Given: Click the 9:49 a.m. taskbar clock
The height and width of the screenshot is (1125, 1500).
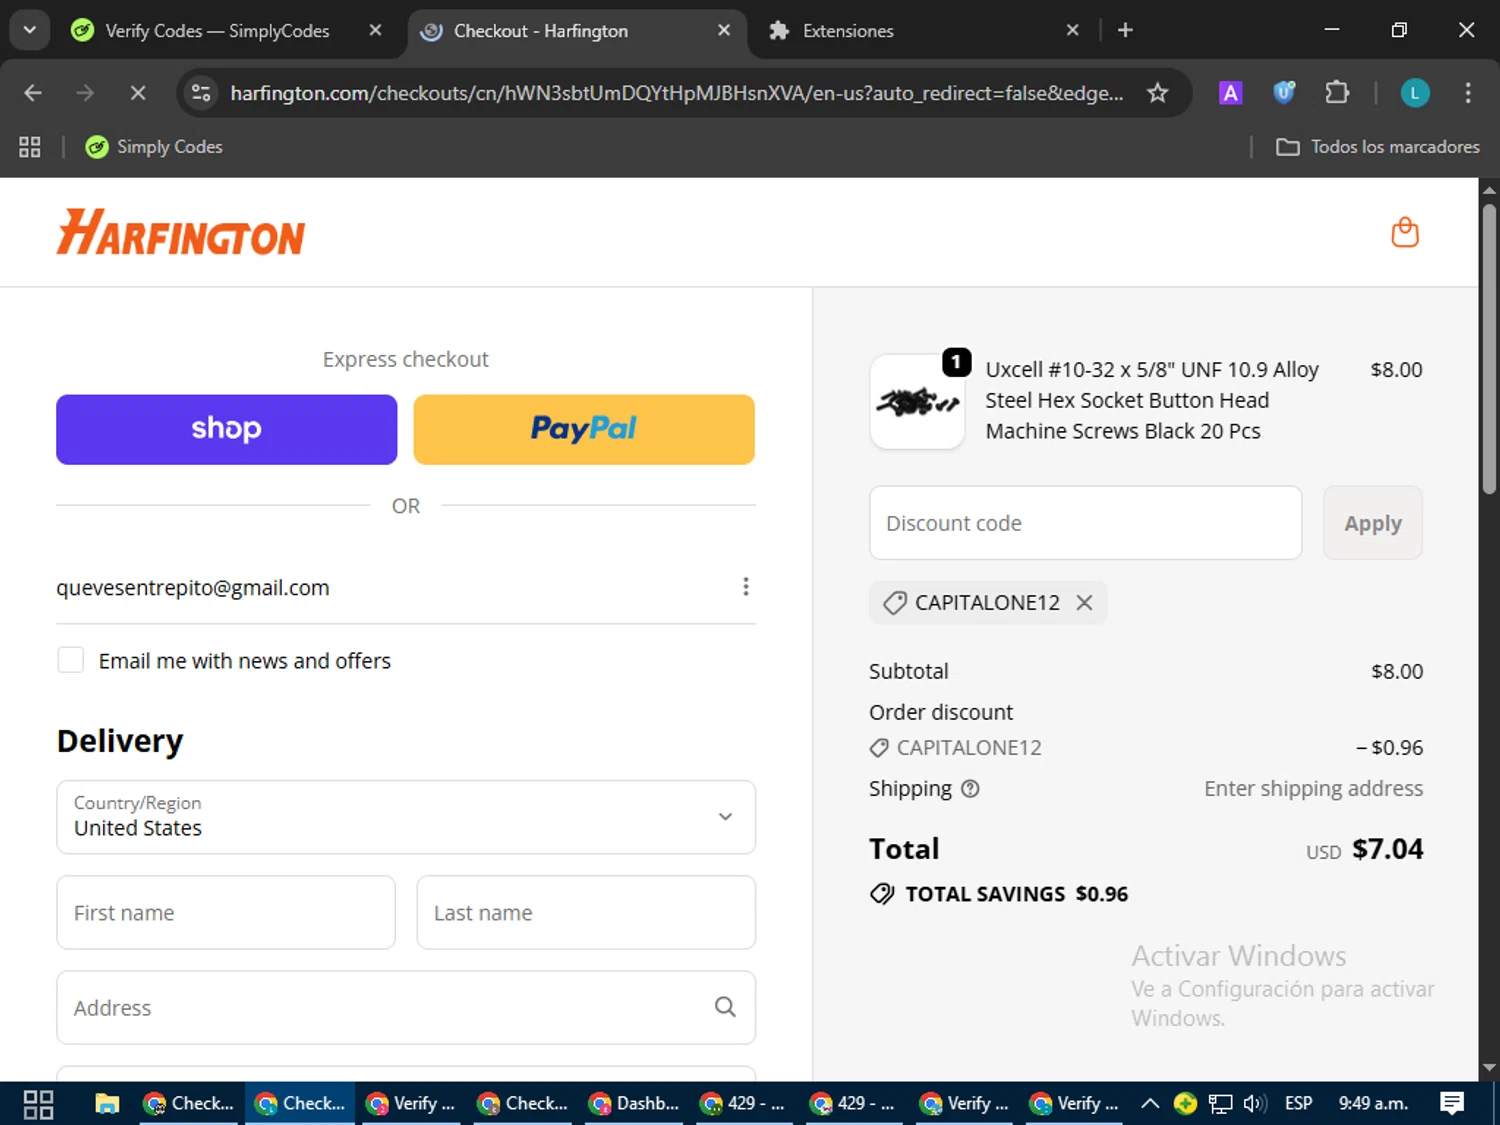Looking at the screenshot, I should [1373, 1104].
